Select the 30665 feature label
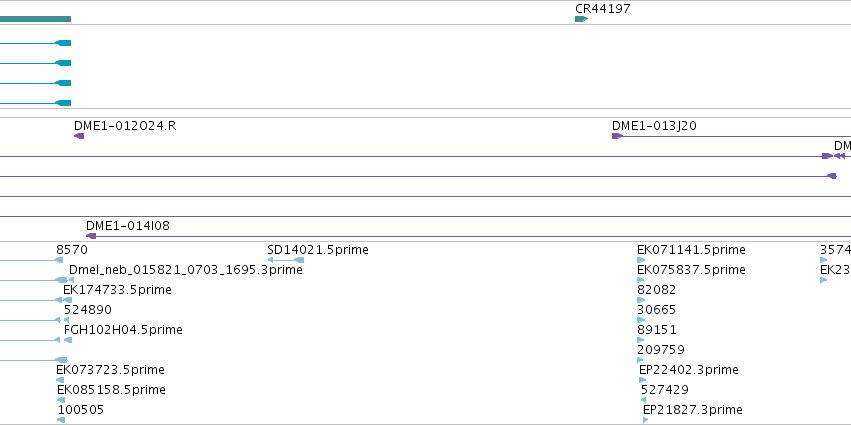This screenshot has width=851, height=425. [657, 310]
